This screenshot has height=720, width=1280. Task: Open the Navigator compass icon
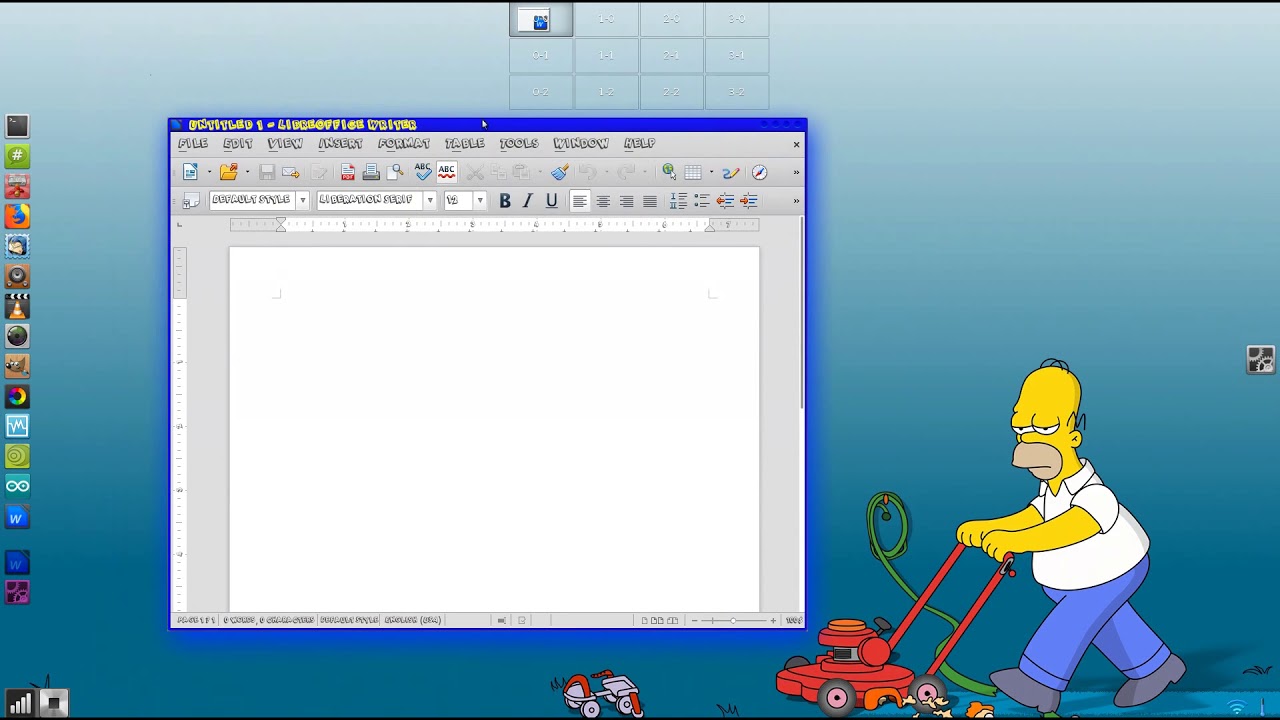pyautogui.click(x=760, y=172)
